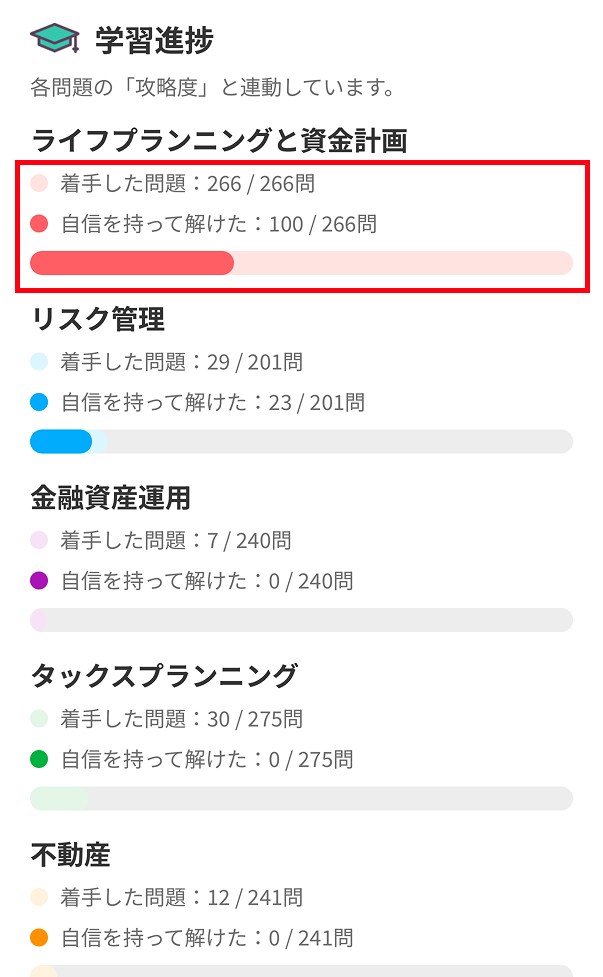Click the light blue 着手した問題 dot under リスク管理
This screenshot has height=977, width=603.
[x=40, y=362]
